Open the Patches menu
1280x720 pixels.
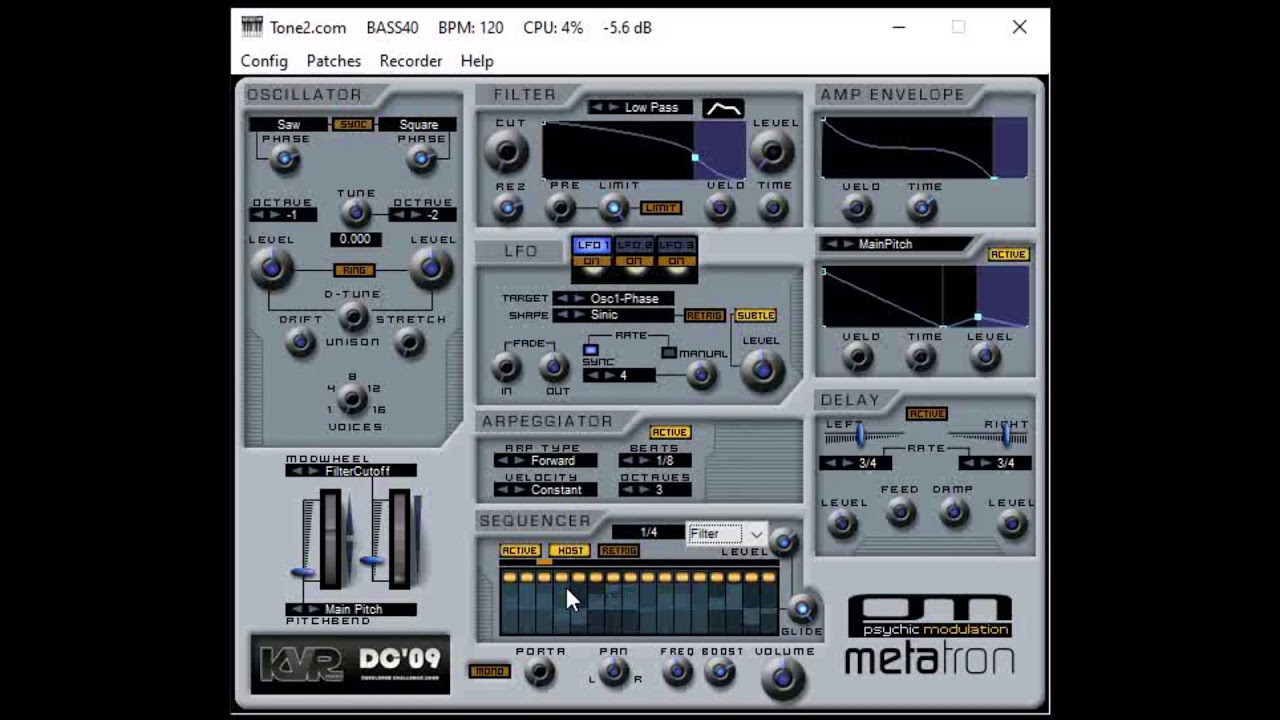334,61
